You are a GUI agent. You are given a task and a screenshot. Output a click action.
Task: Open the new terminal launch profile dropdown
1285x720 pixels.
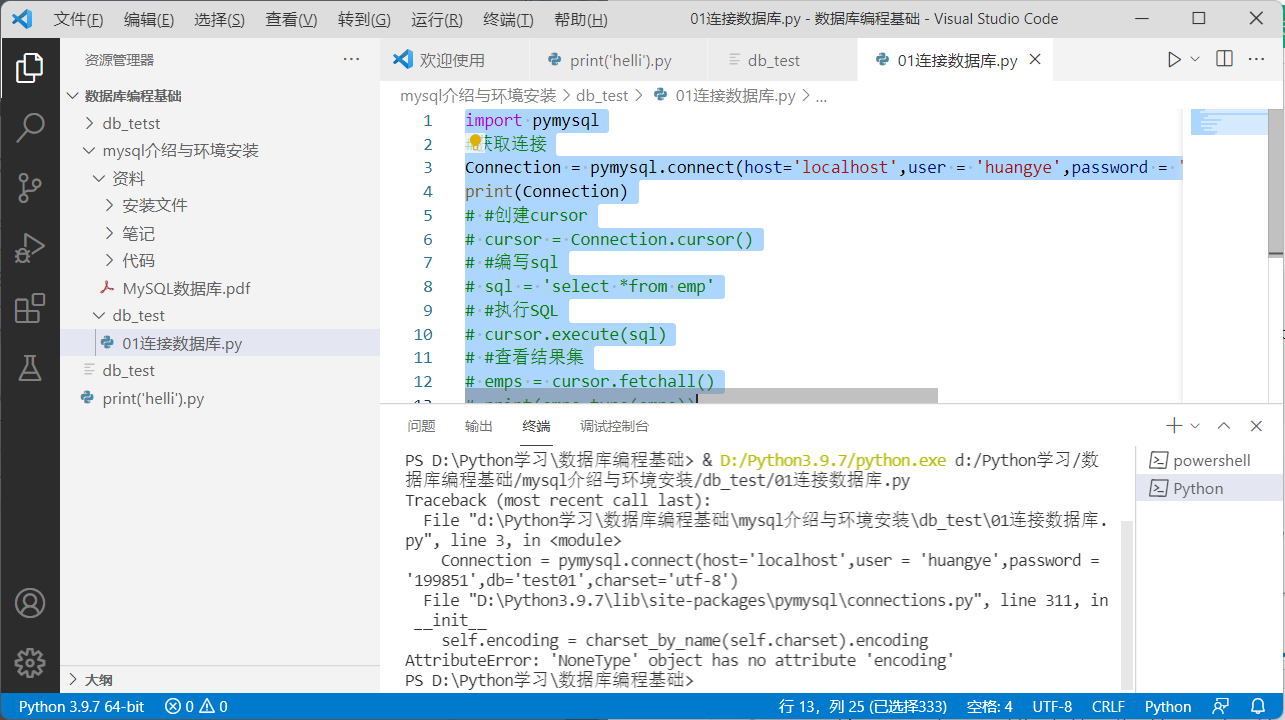click(x=1195, y=426)
